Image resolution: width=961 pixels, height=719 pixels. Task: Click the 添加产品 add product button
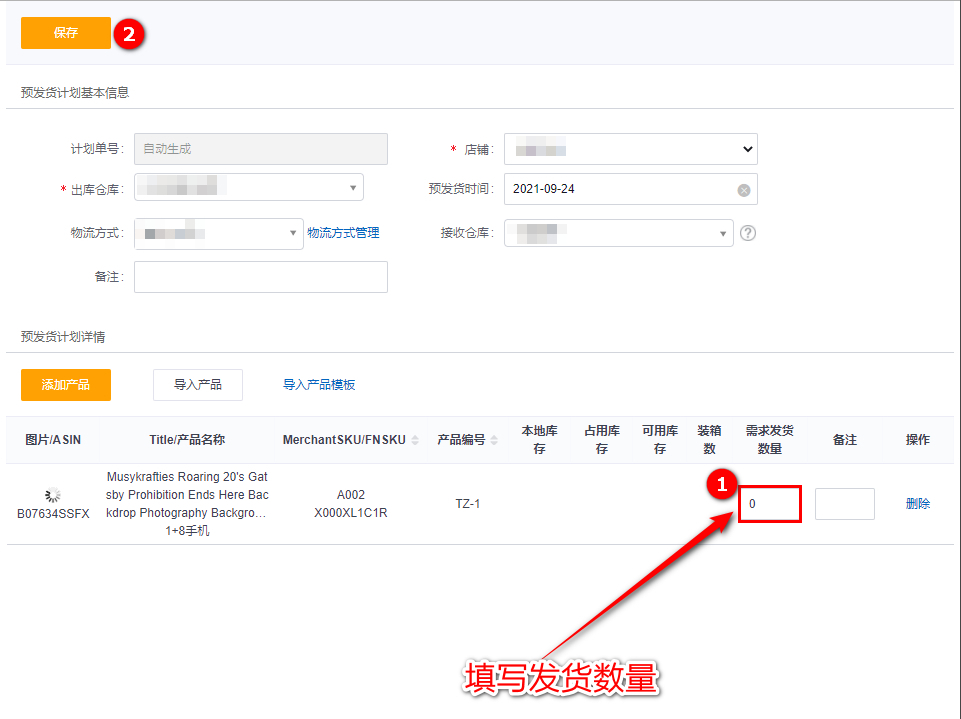pyautogui.click(x=65, y=385)
